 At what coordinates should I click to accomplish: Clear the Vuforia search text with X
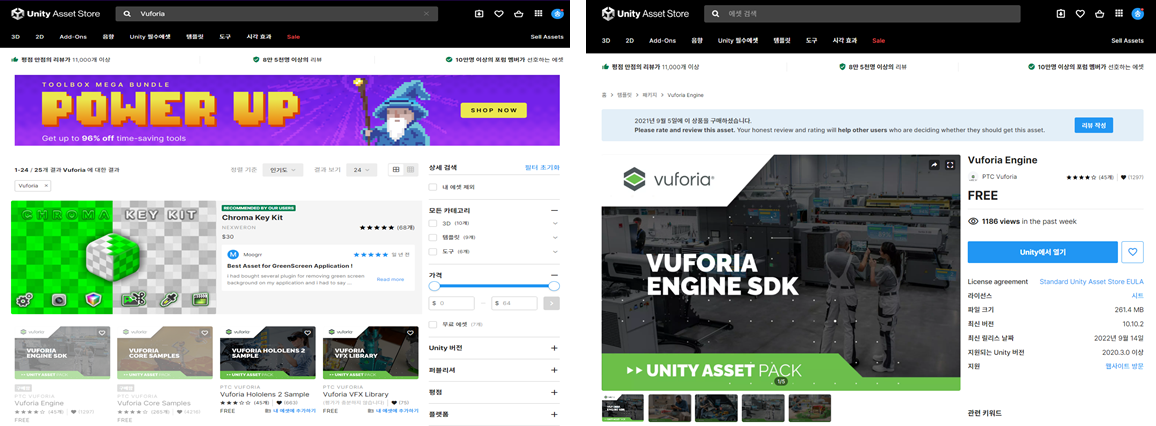pyautogui.click(x=426, y=14)
